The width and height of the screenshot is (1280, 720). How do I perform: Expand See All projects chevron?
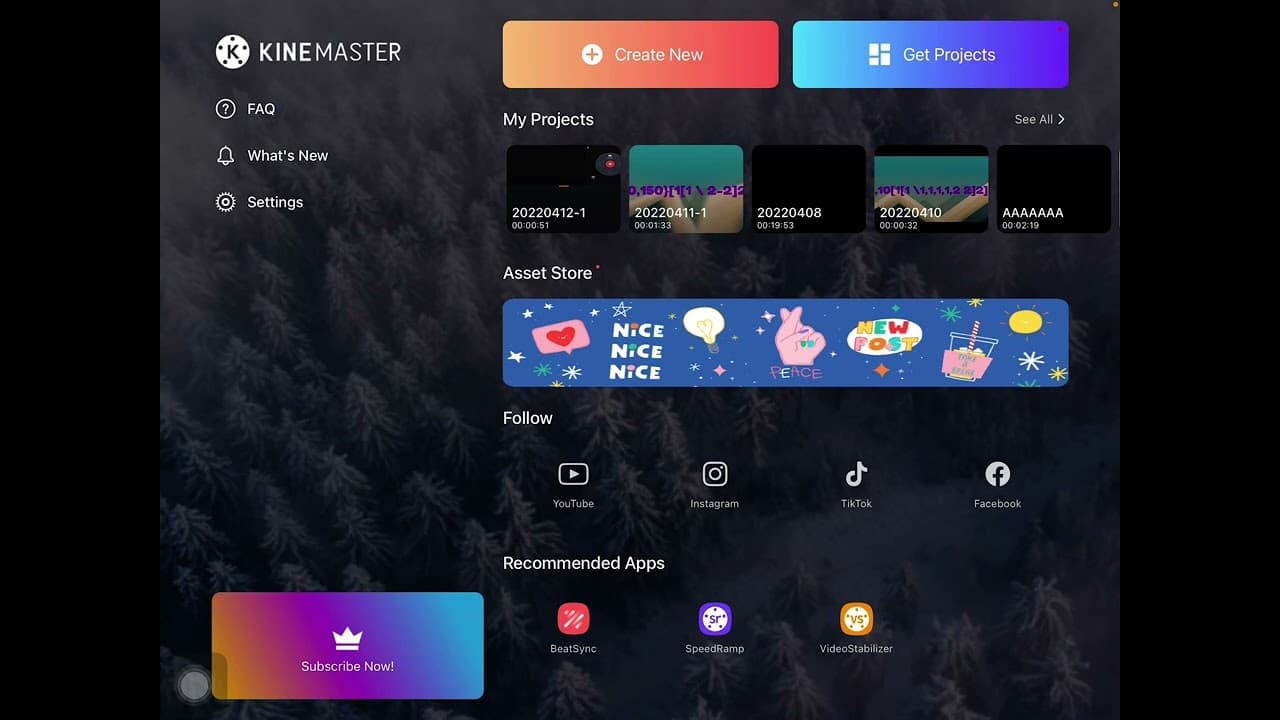(1061, 119)
